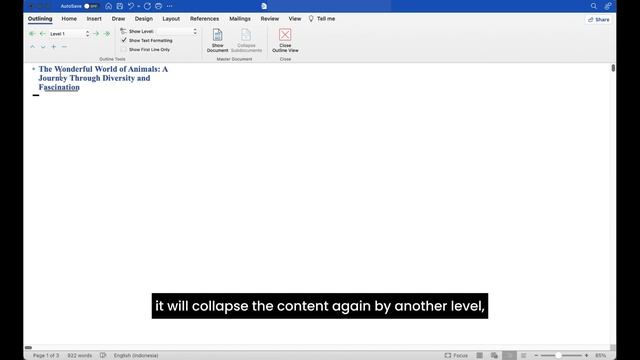Open the Review tab

[x=270, y=19]
